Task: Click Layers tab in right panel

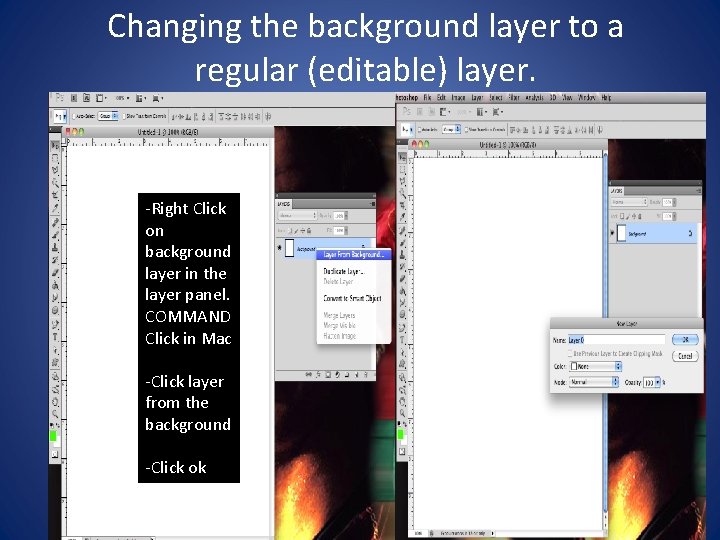Action: (617, 191)
